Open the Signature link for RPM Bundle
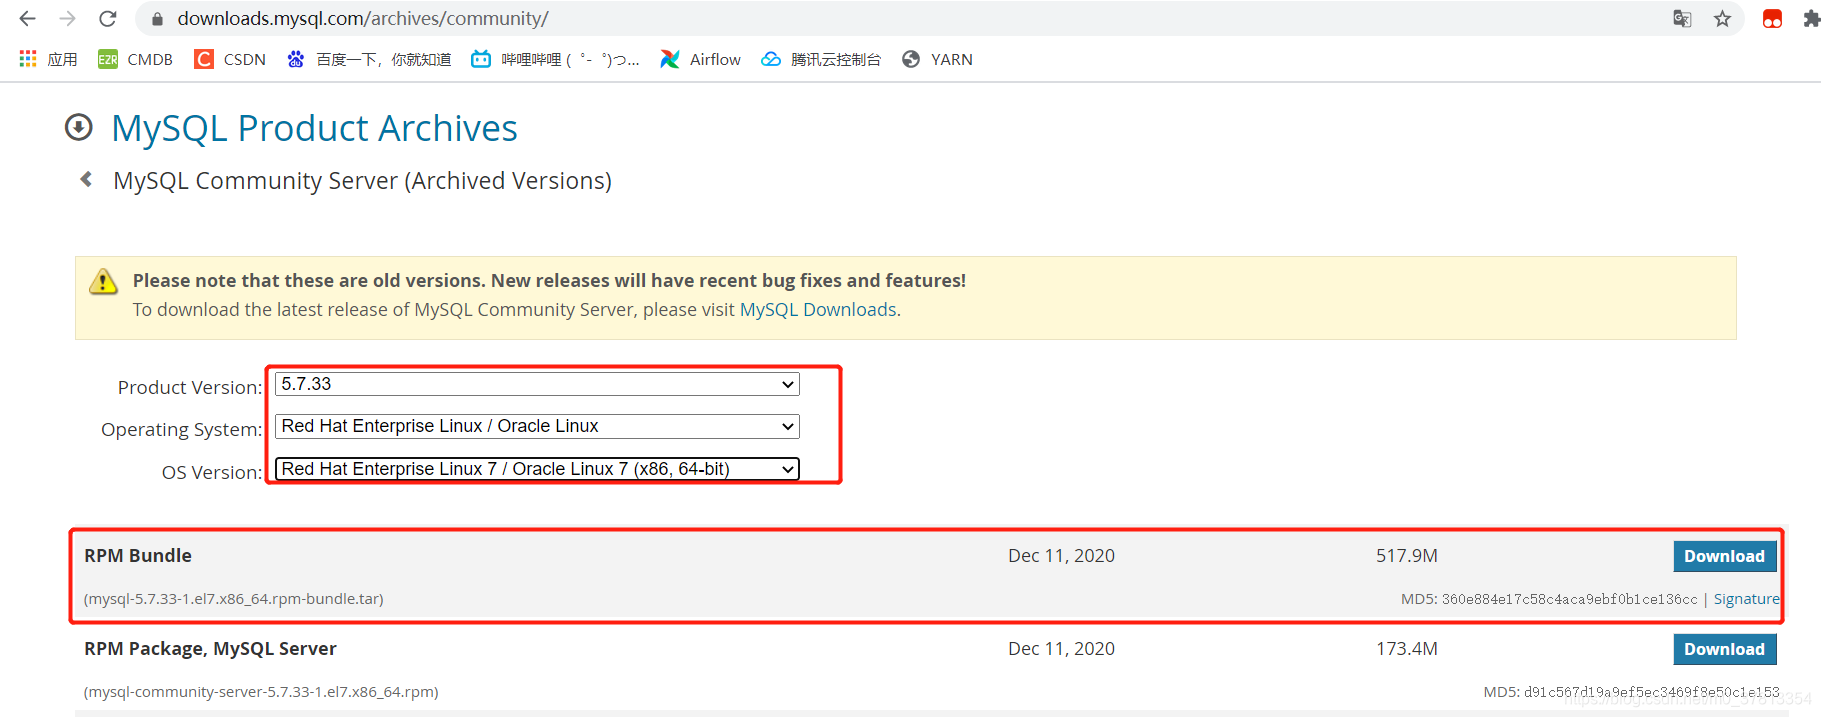The width and height of the screenshot is (1821, 717). [x=1746, y=599]
